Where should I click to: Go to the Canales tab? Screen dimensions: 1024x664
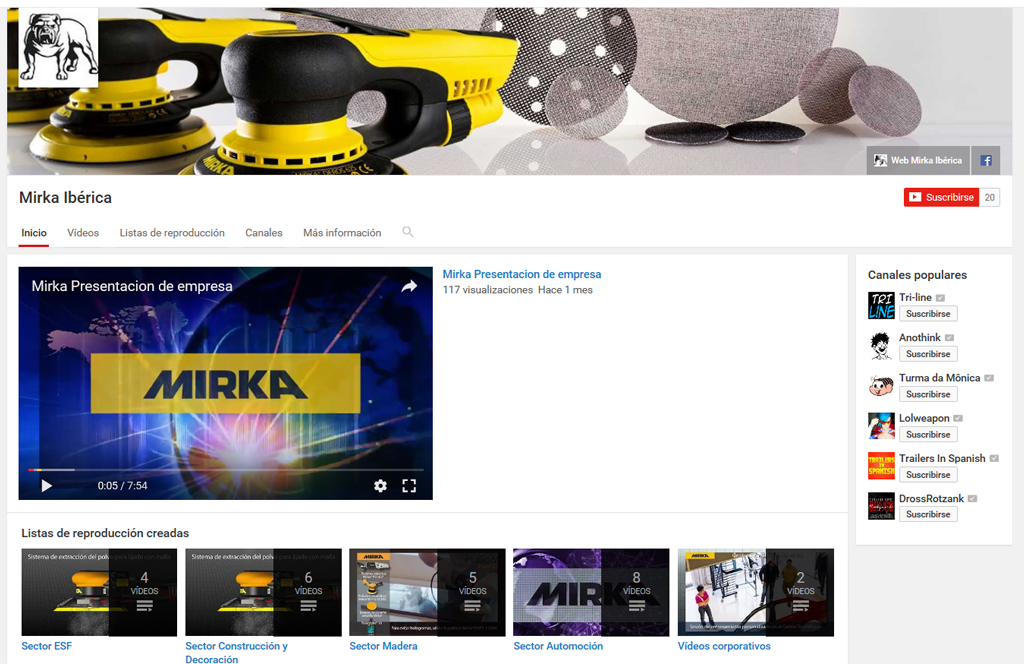[264, 233]
